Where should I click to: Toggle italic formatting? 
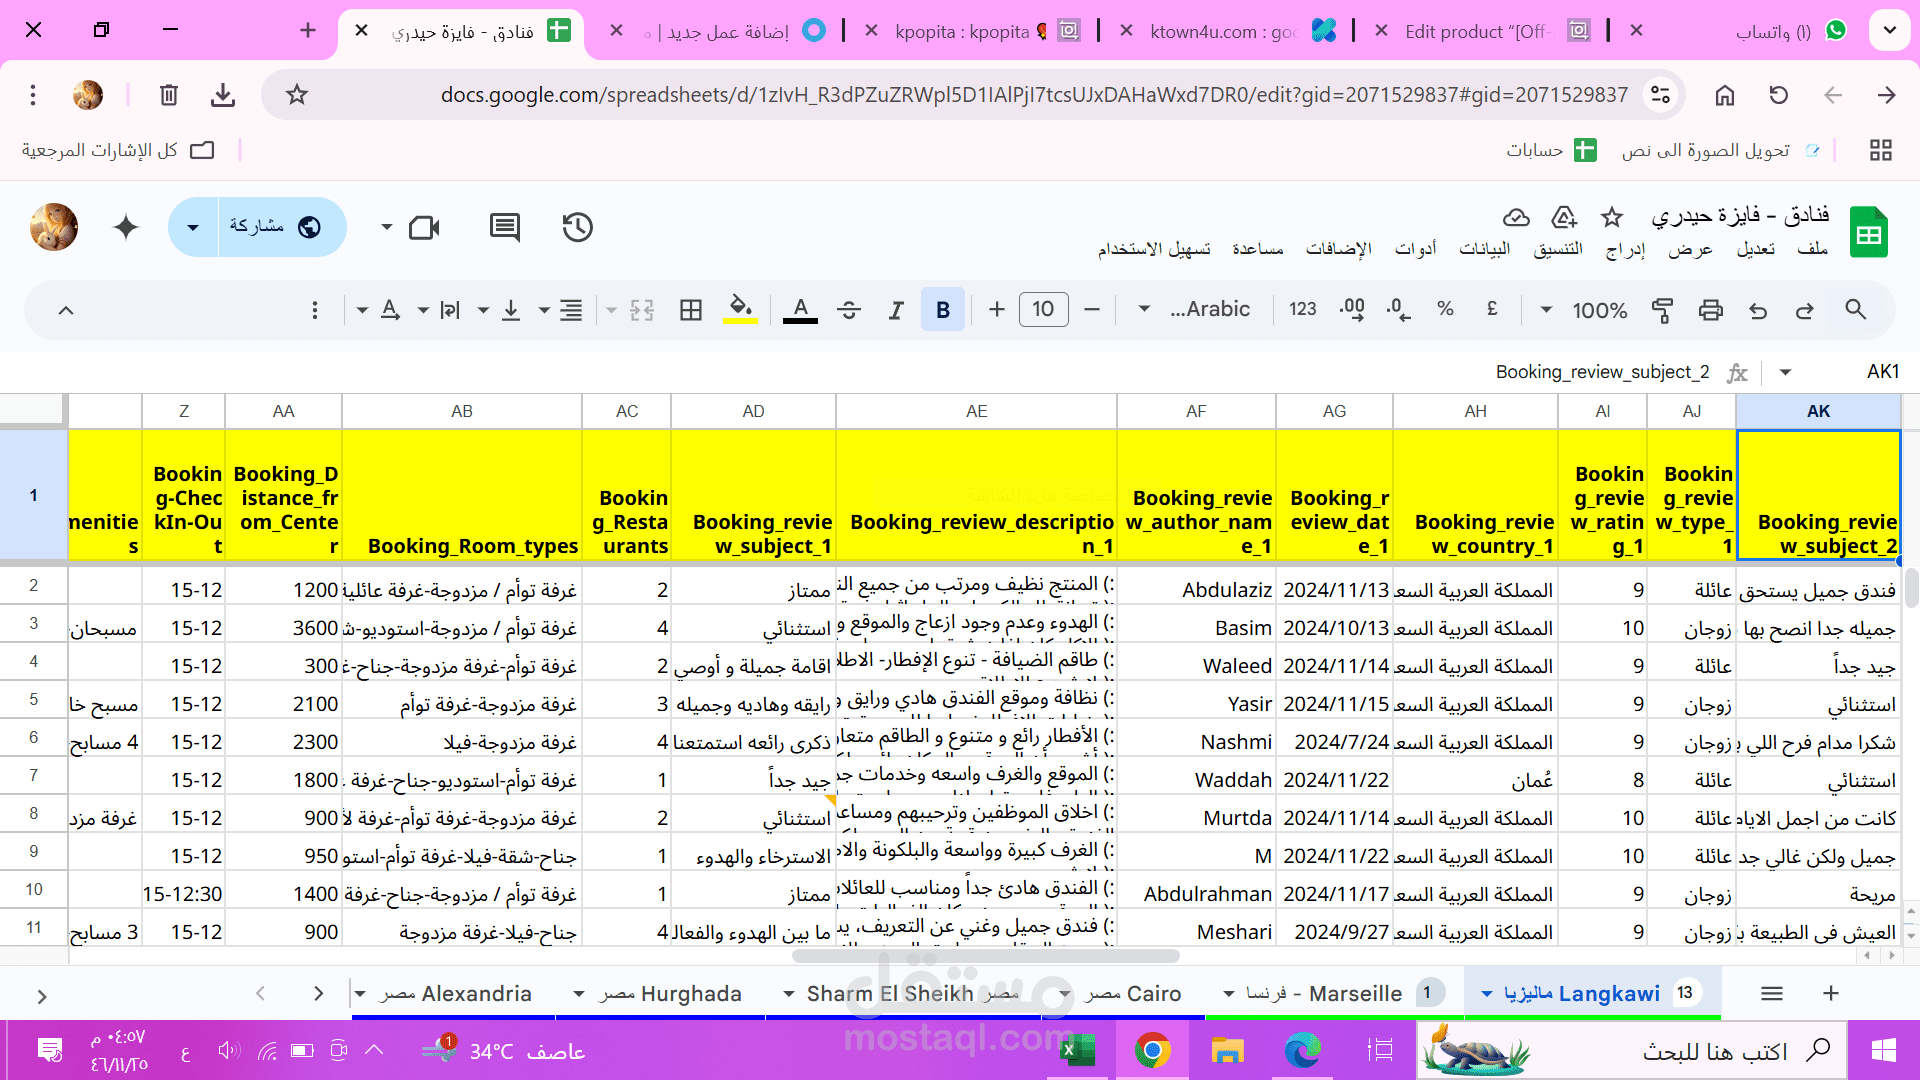coord(896,310)
